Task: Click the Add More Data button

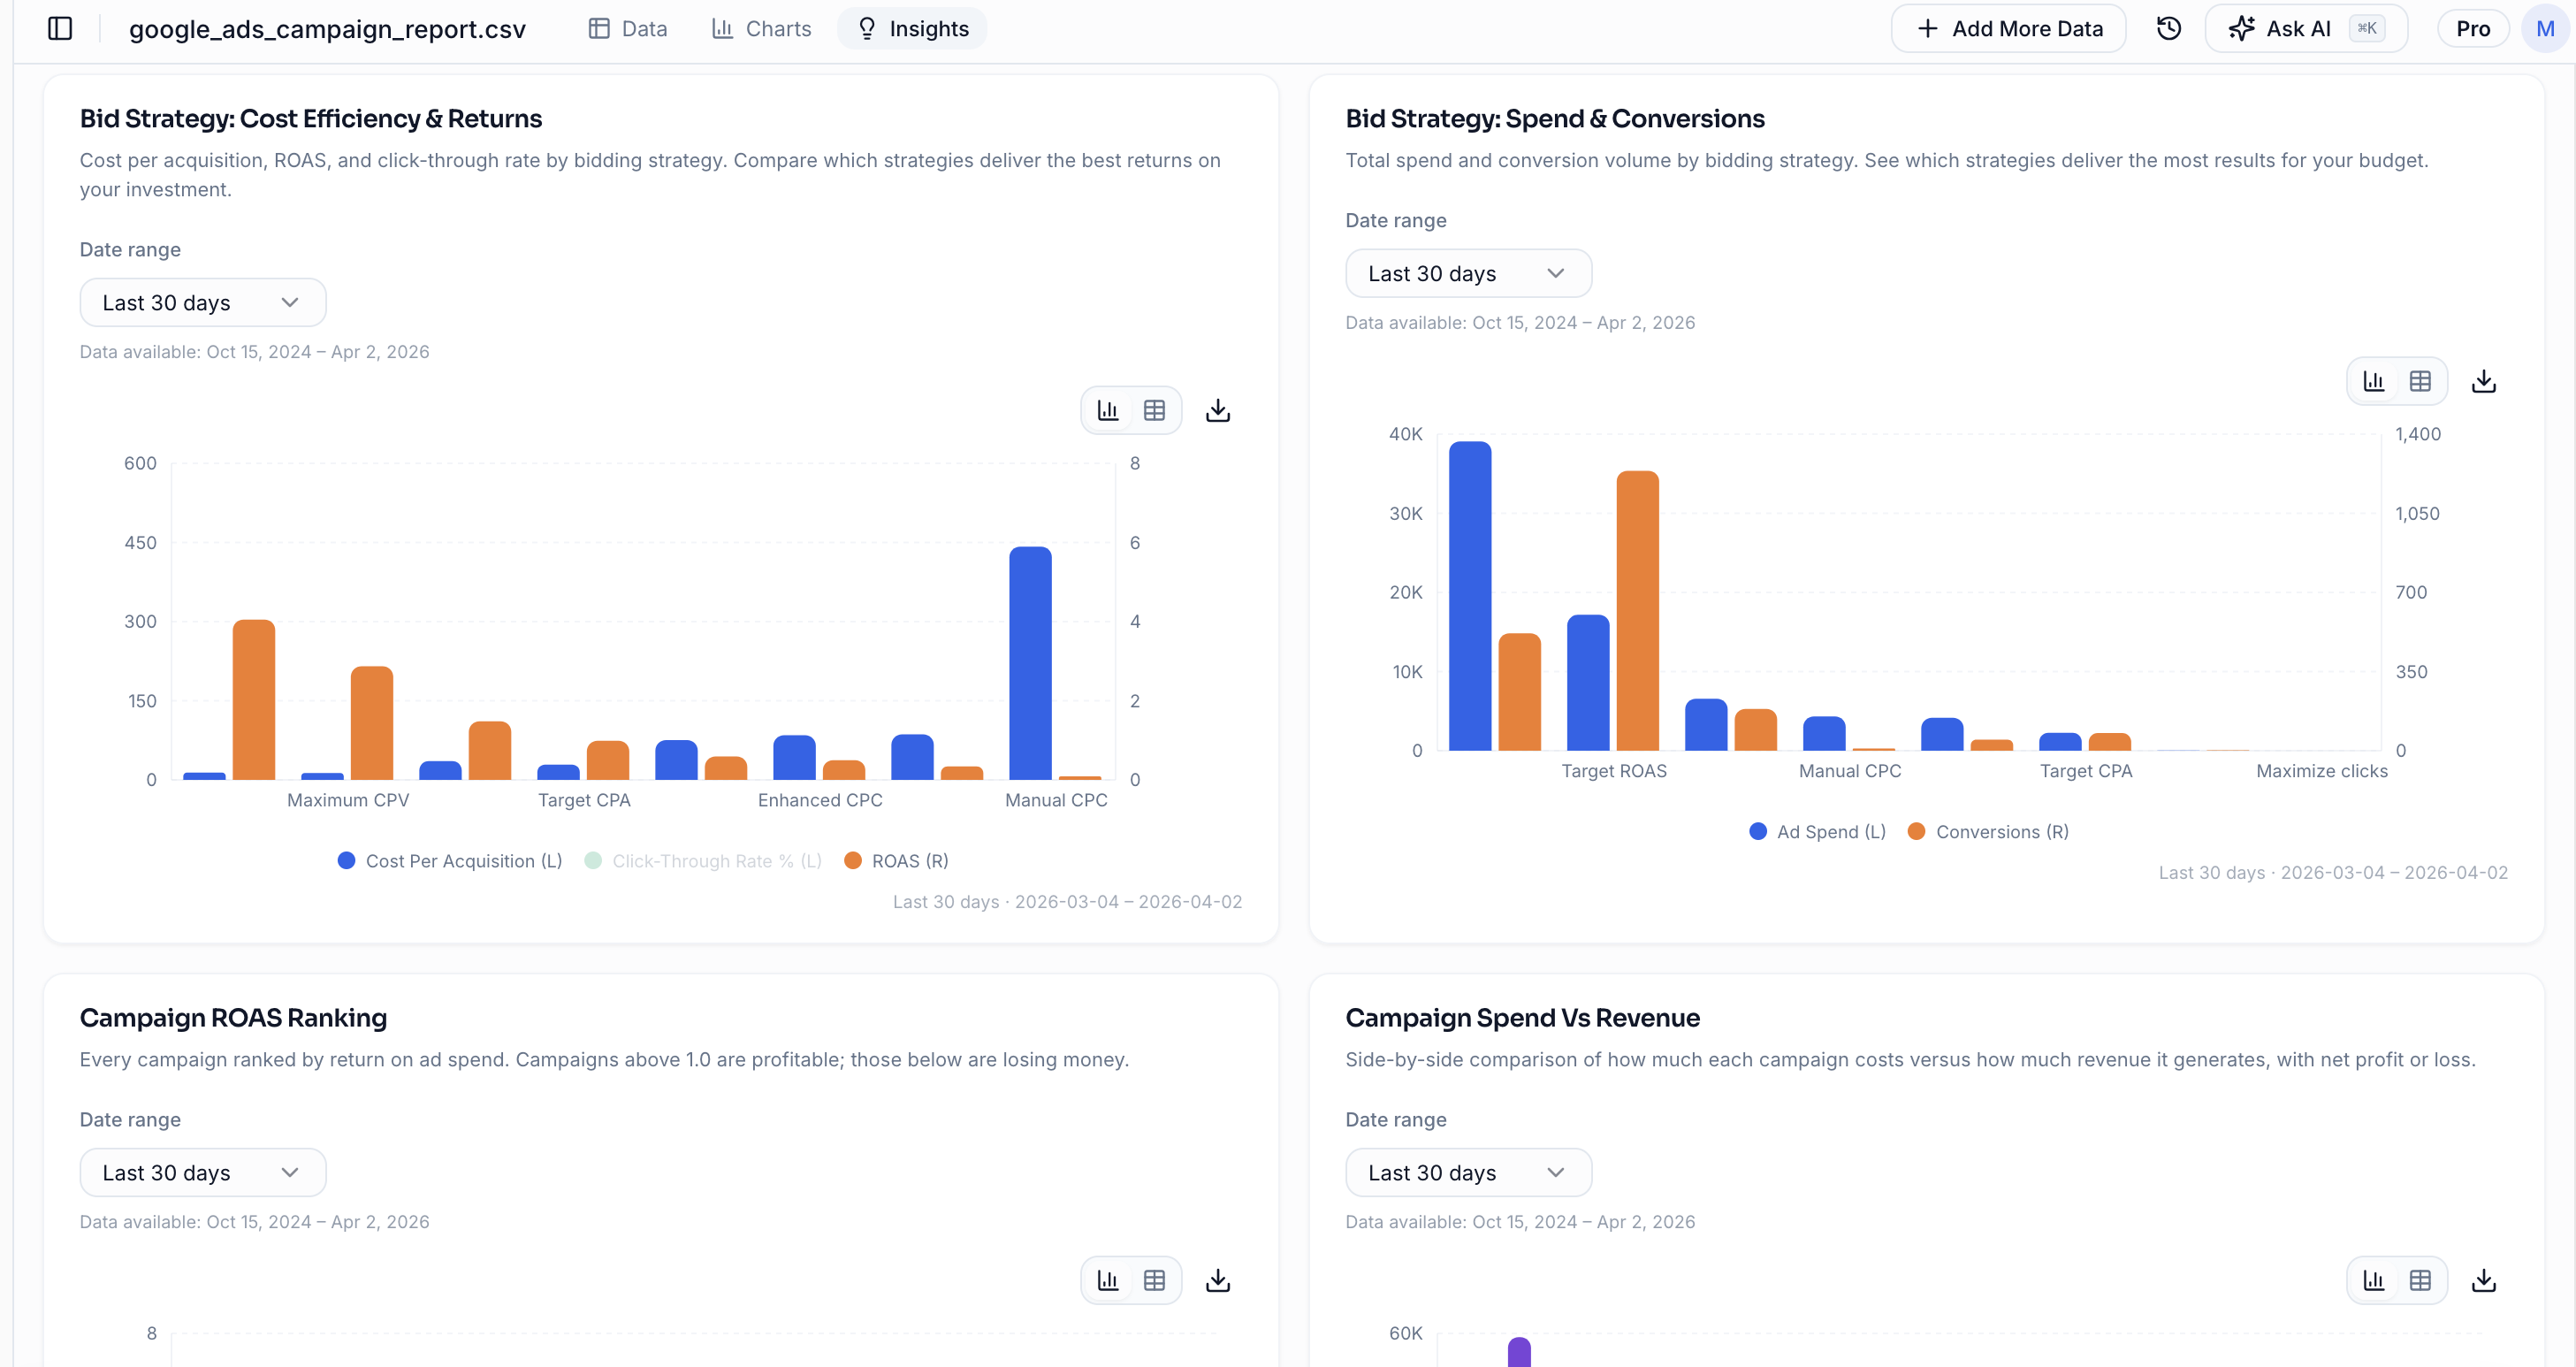Action: pos(2008,28)
